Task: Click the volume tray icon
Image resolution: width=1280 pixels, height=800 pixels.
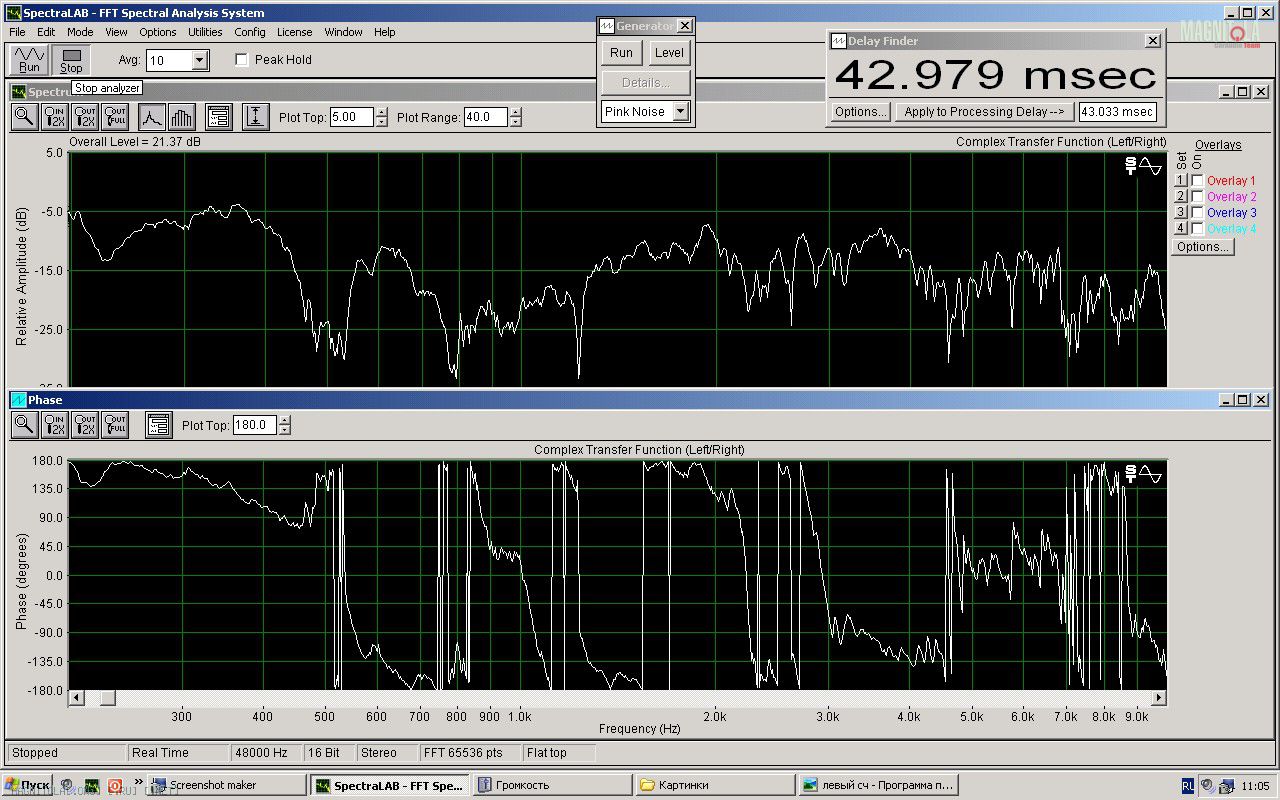Action: [1207, 786]
